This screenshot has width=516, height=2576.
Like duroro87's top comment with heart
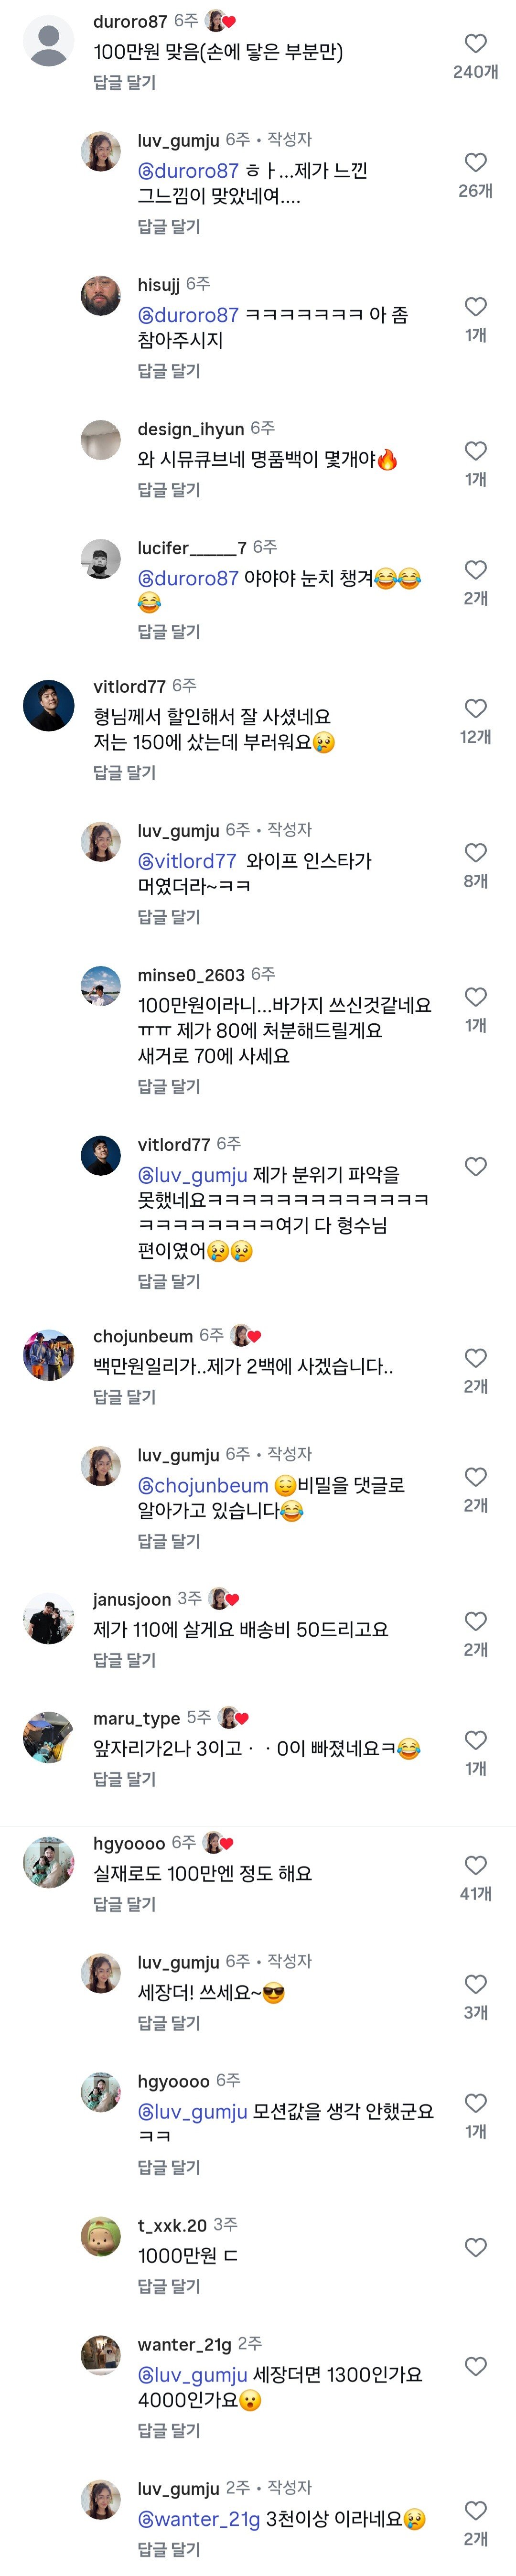(476, 44)
